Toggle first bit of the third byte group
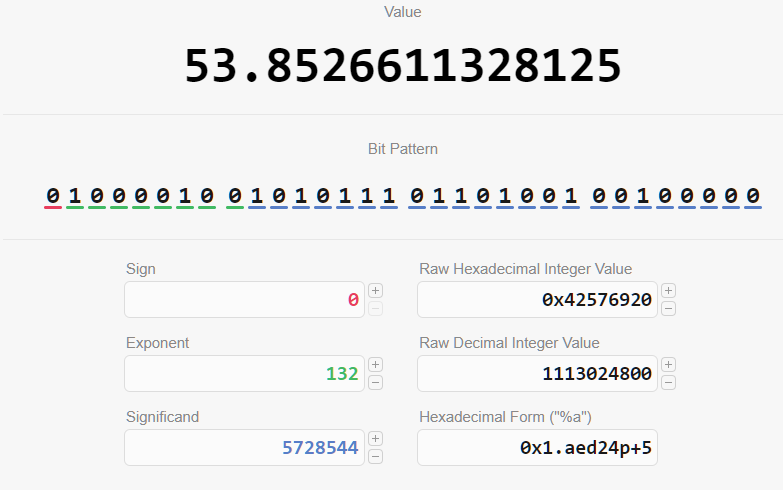783x490 pixels. click(417, 196)
